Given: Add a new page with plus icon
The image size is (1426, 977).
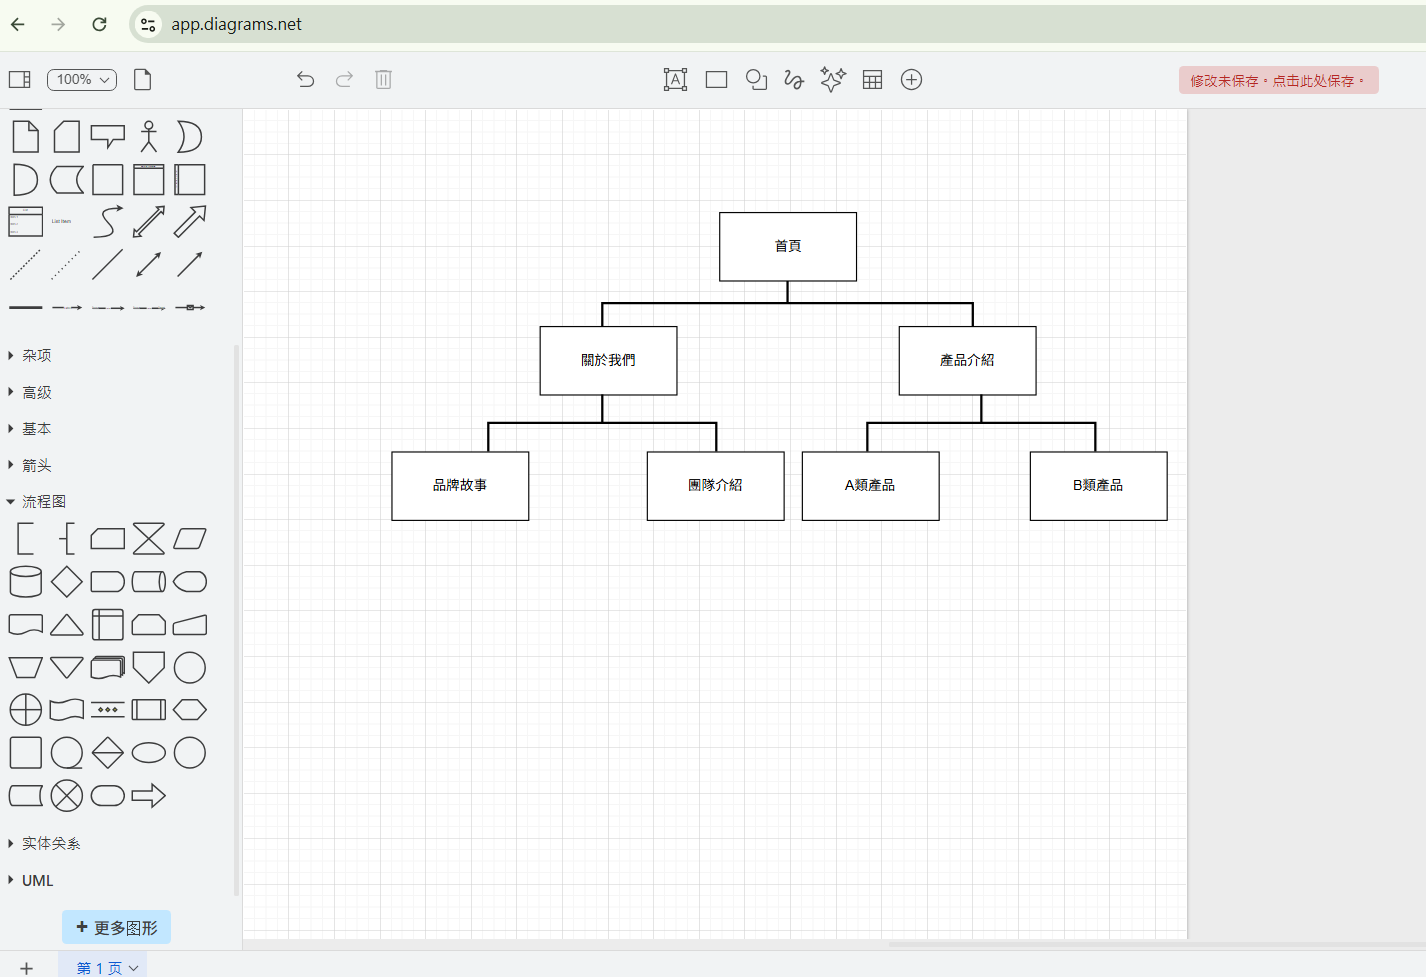Looking at the screenshot, I should 27,967.
